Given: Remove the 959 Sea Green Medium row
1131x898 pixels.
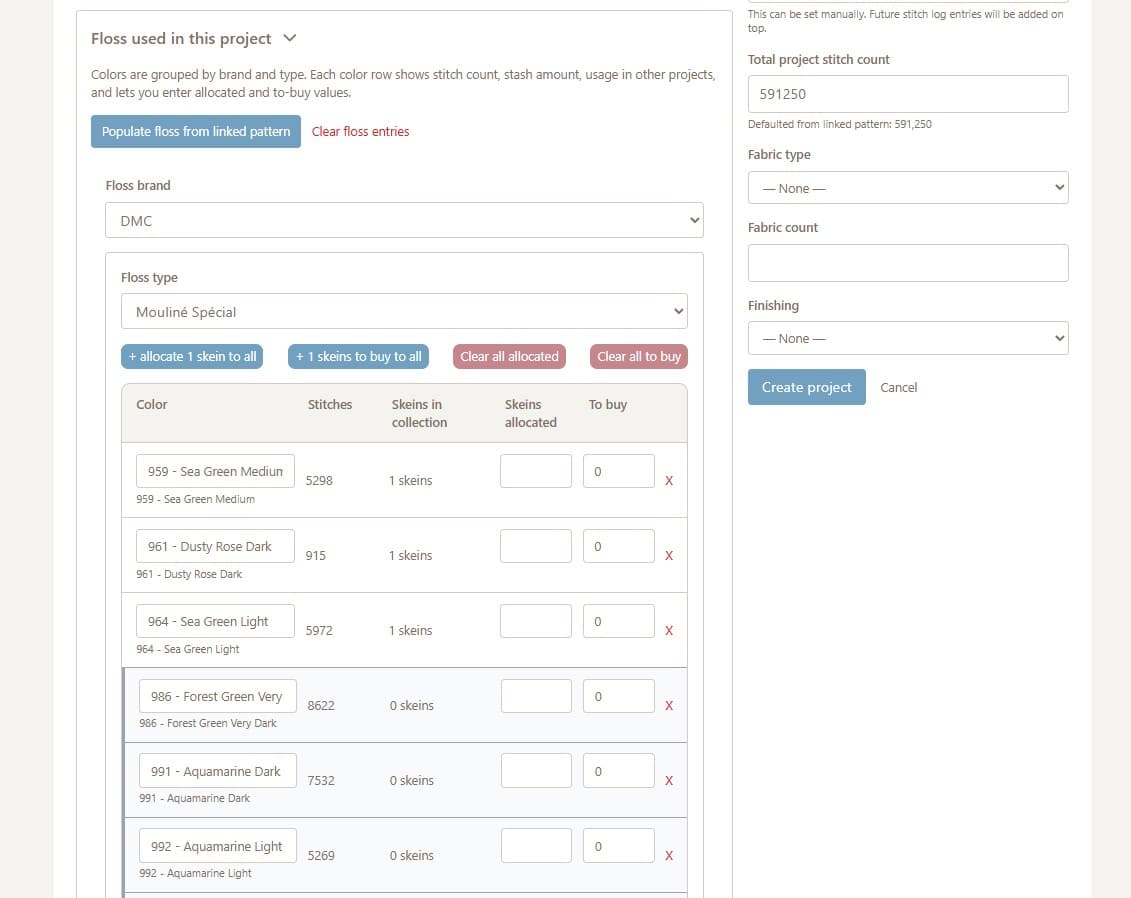Looking at the screenshot, I should click(x=669, y=481).
